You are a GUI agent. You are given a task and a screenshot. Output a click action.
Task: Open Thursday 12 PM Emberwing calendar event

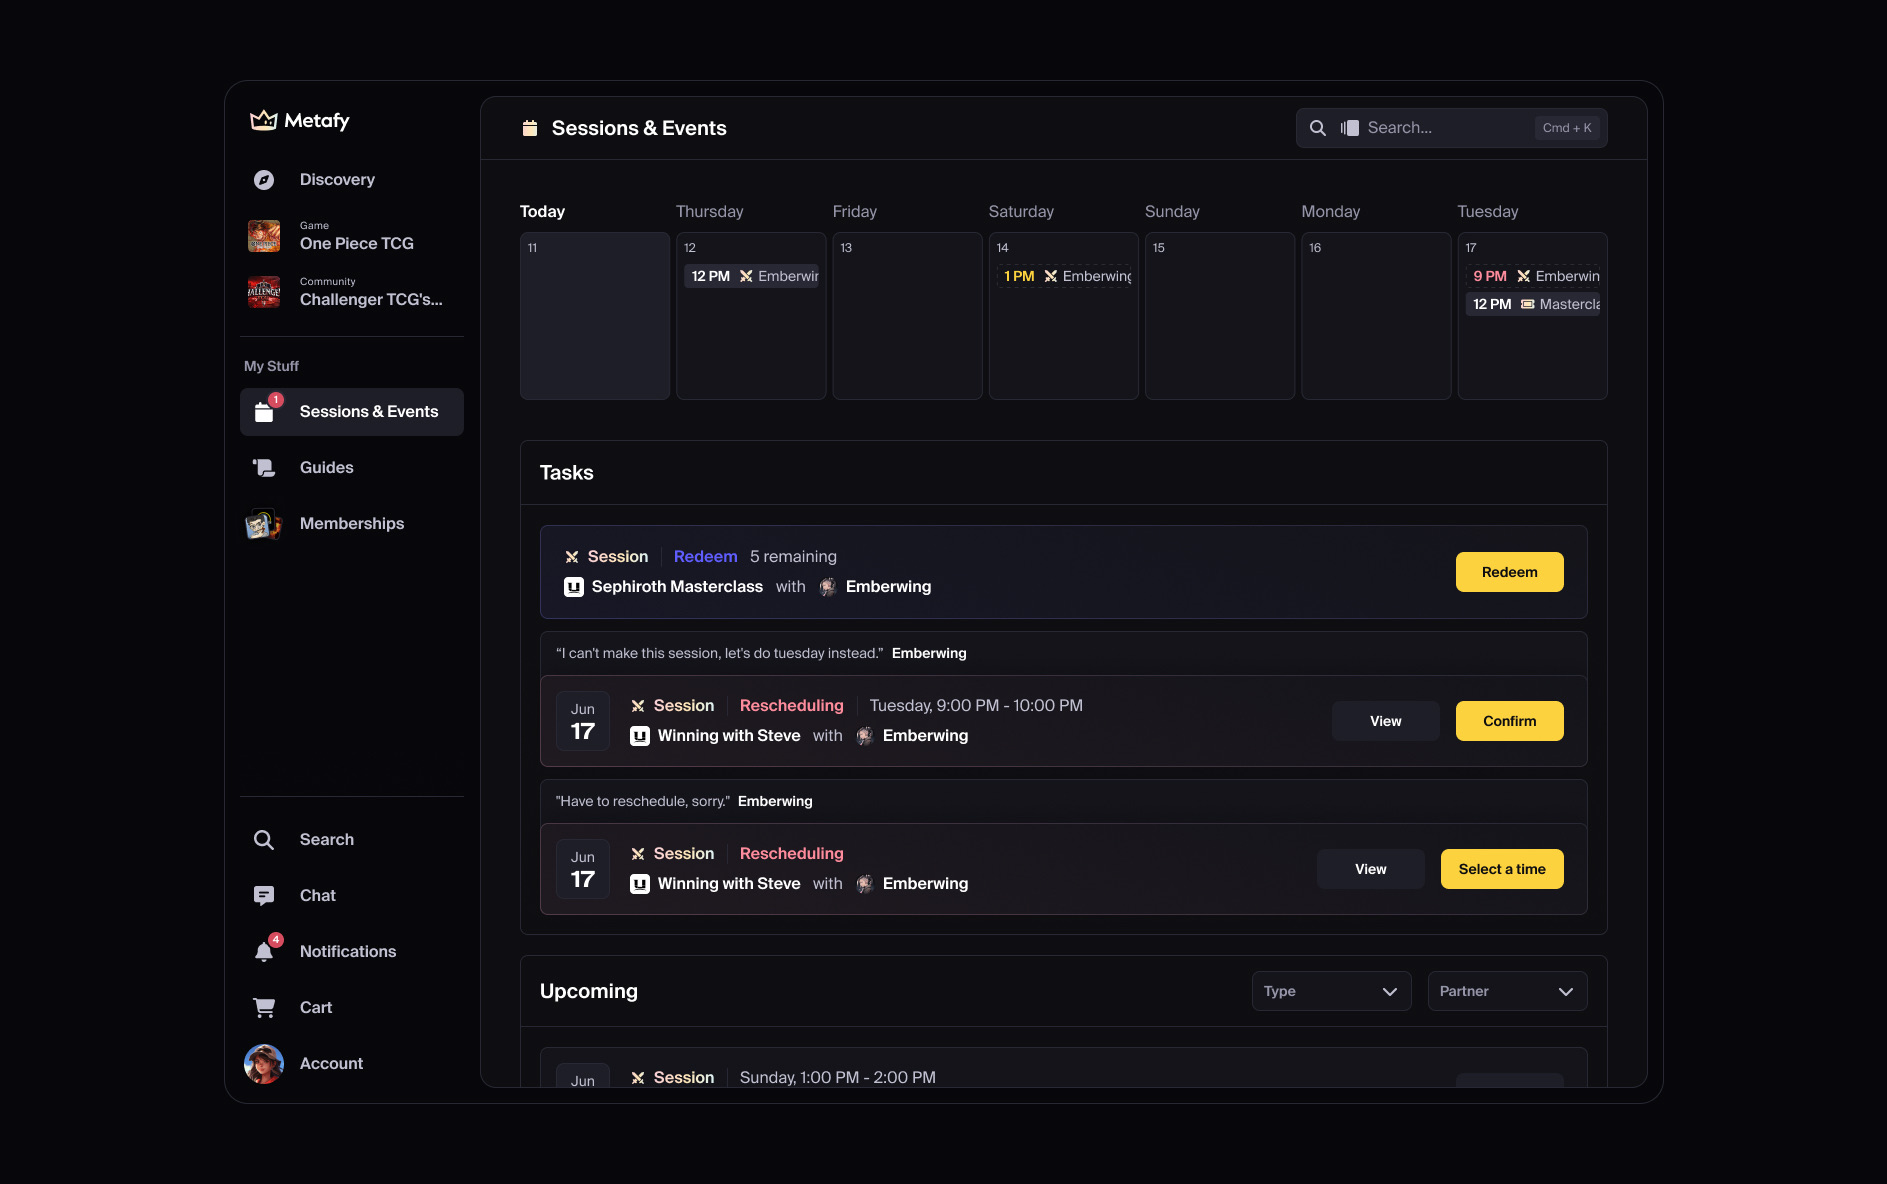pyautogui.click(x=751, y=276)
